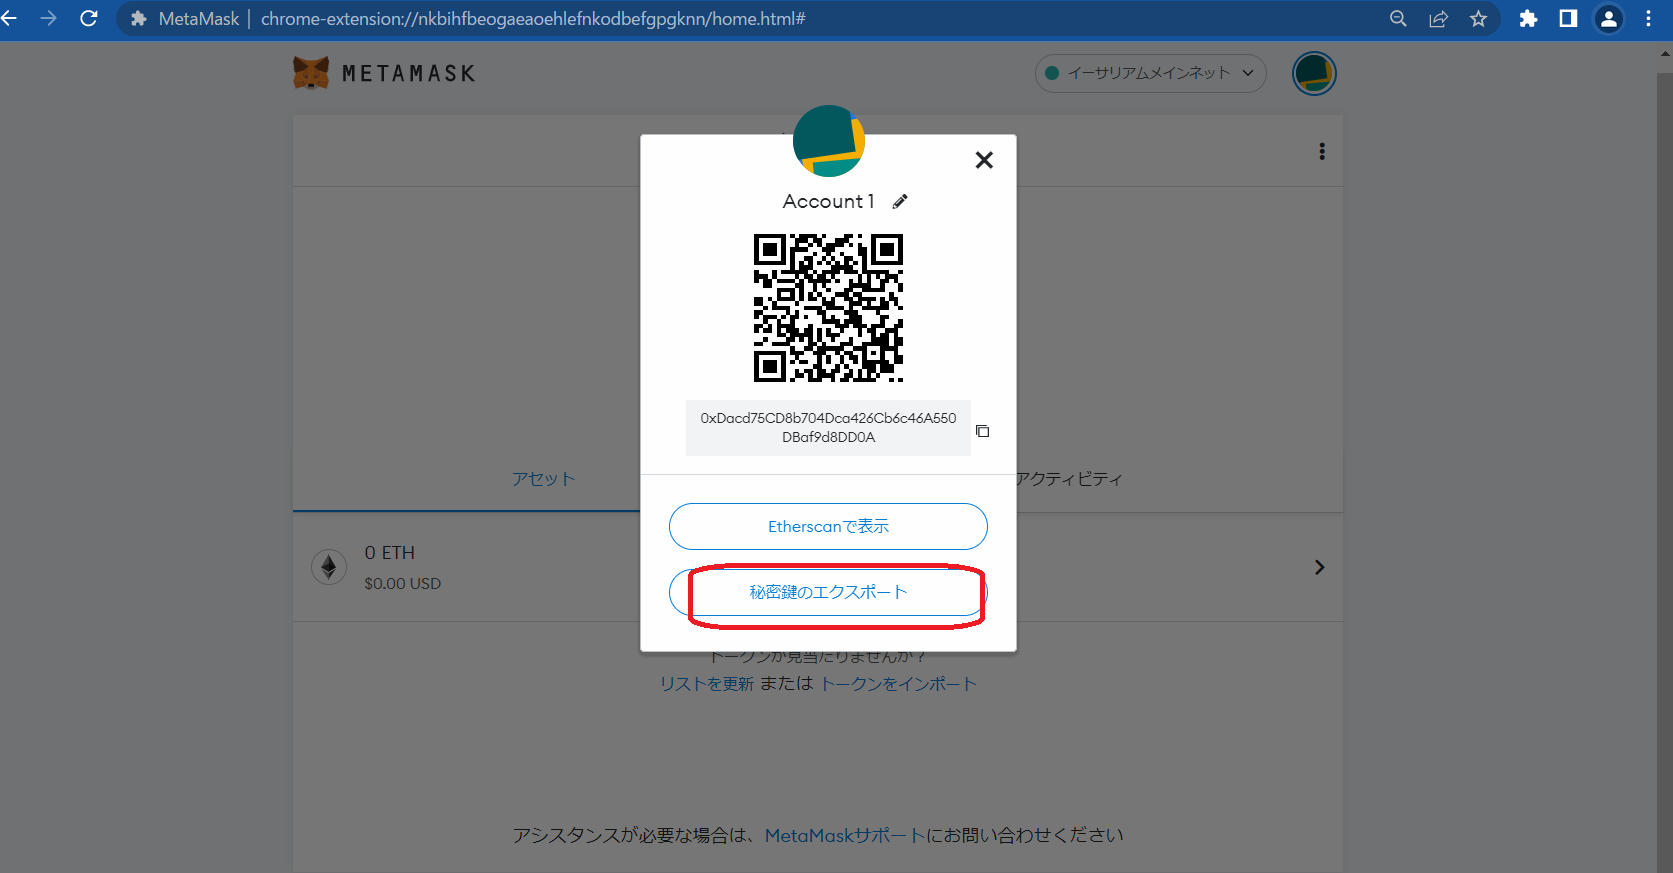The image size is (1673, 873).
Task: Share this page via browser share icon
Action: 1438,19
